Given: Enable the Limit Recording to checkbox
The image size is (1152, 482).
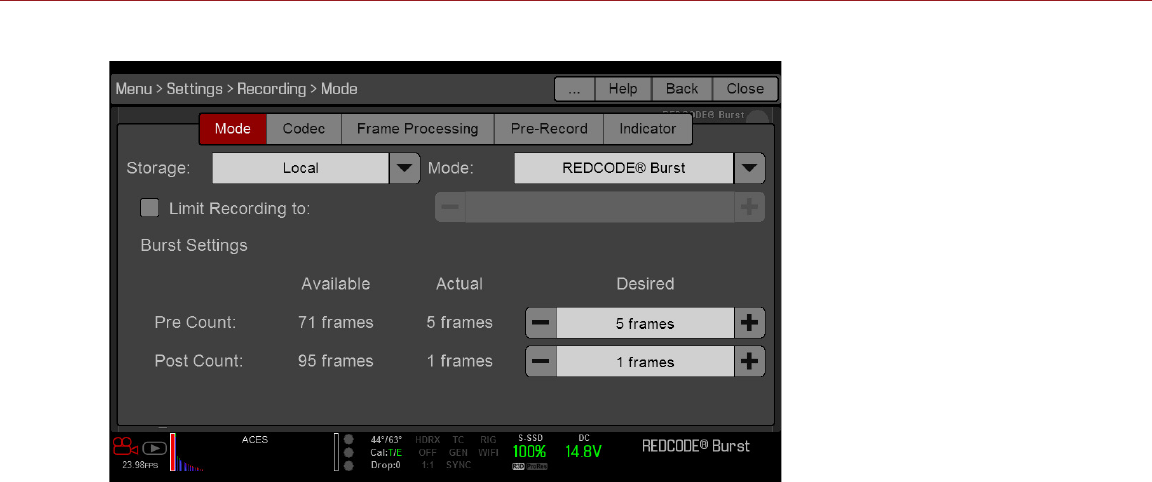Looking at the screenshot, I should (150, 208).
